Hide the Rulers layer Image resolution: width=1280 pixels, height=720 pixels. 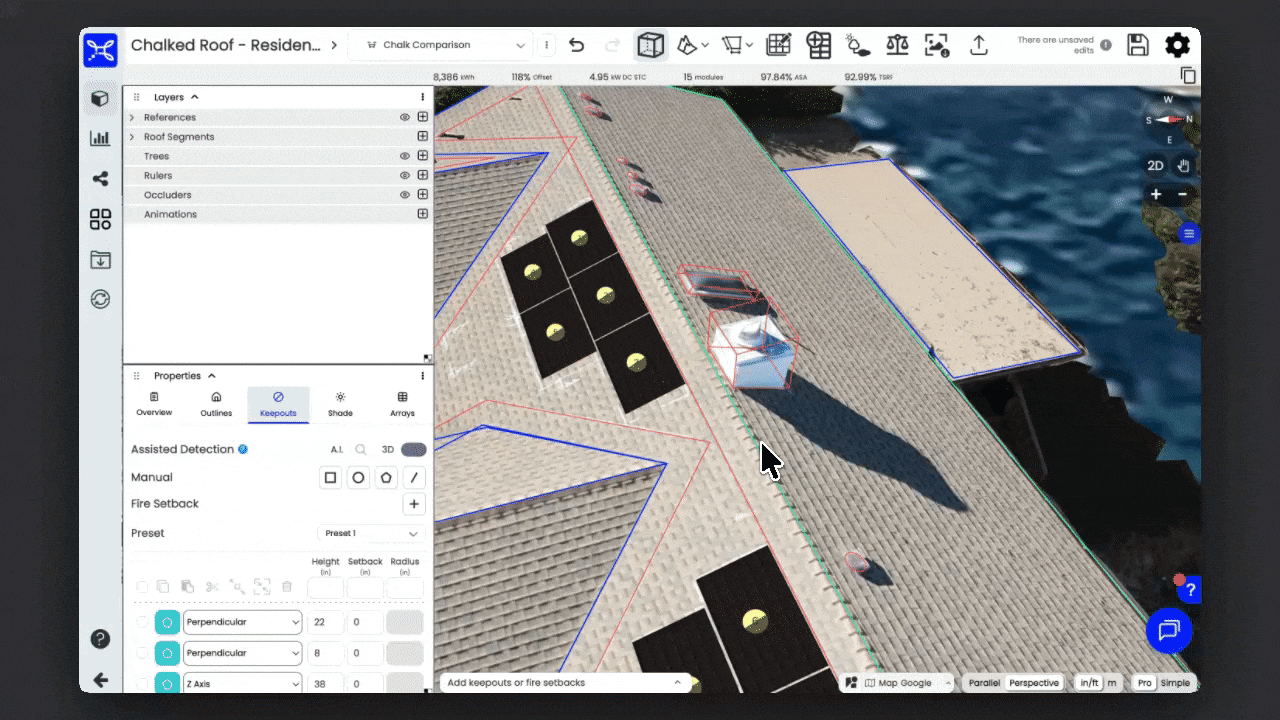pyautogui.click(x=405, y=175)
